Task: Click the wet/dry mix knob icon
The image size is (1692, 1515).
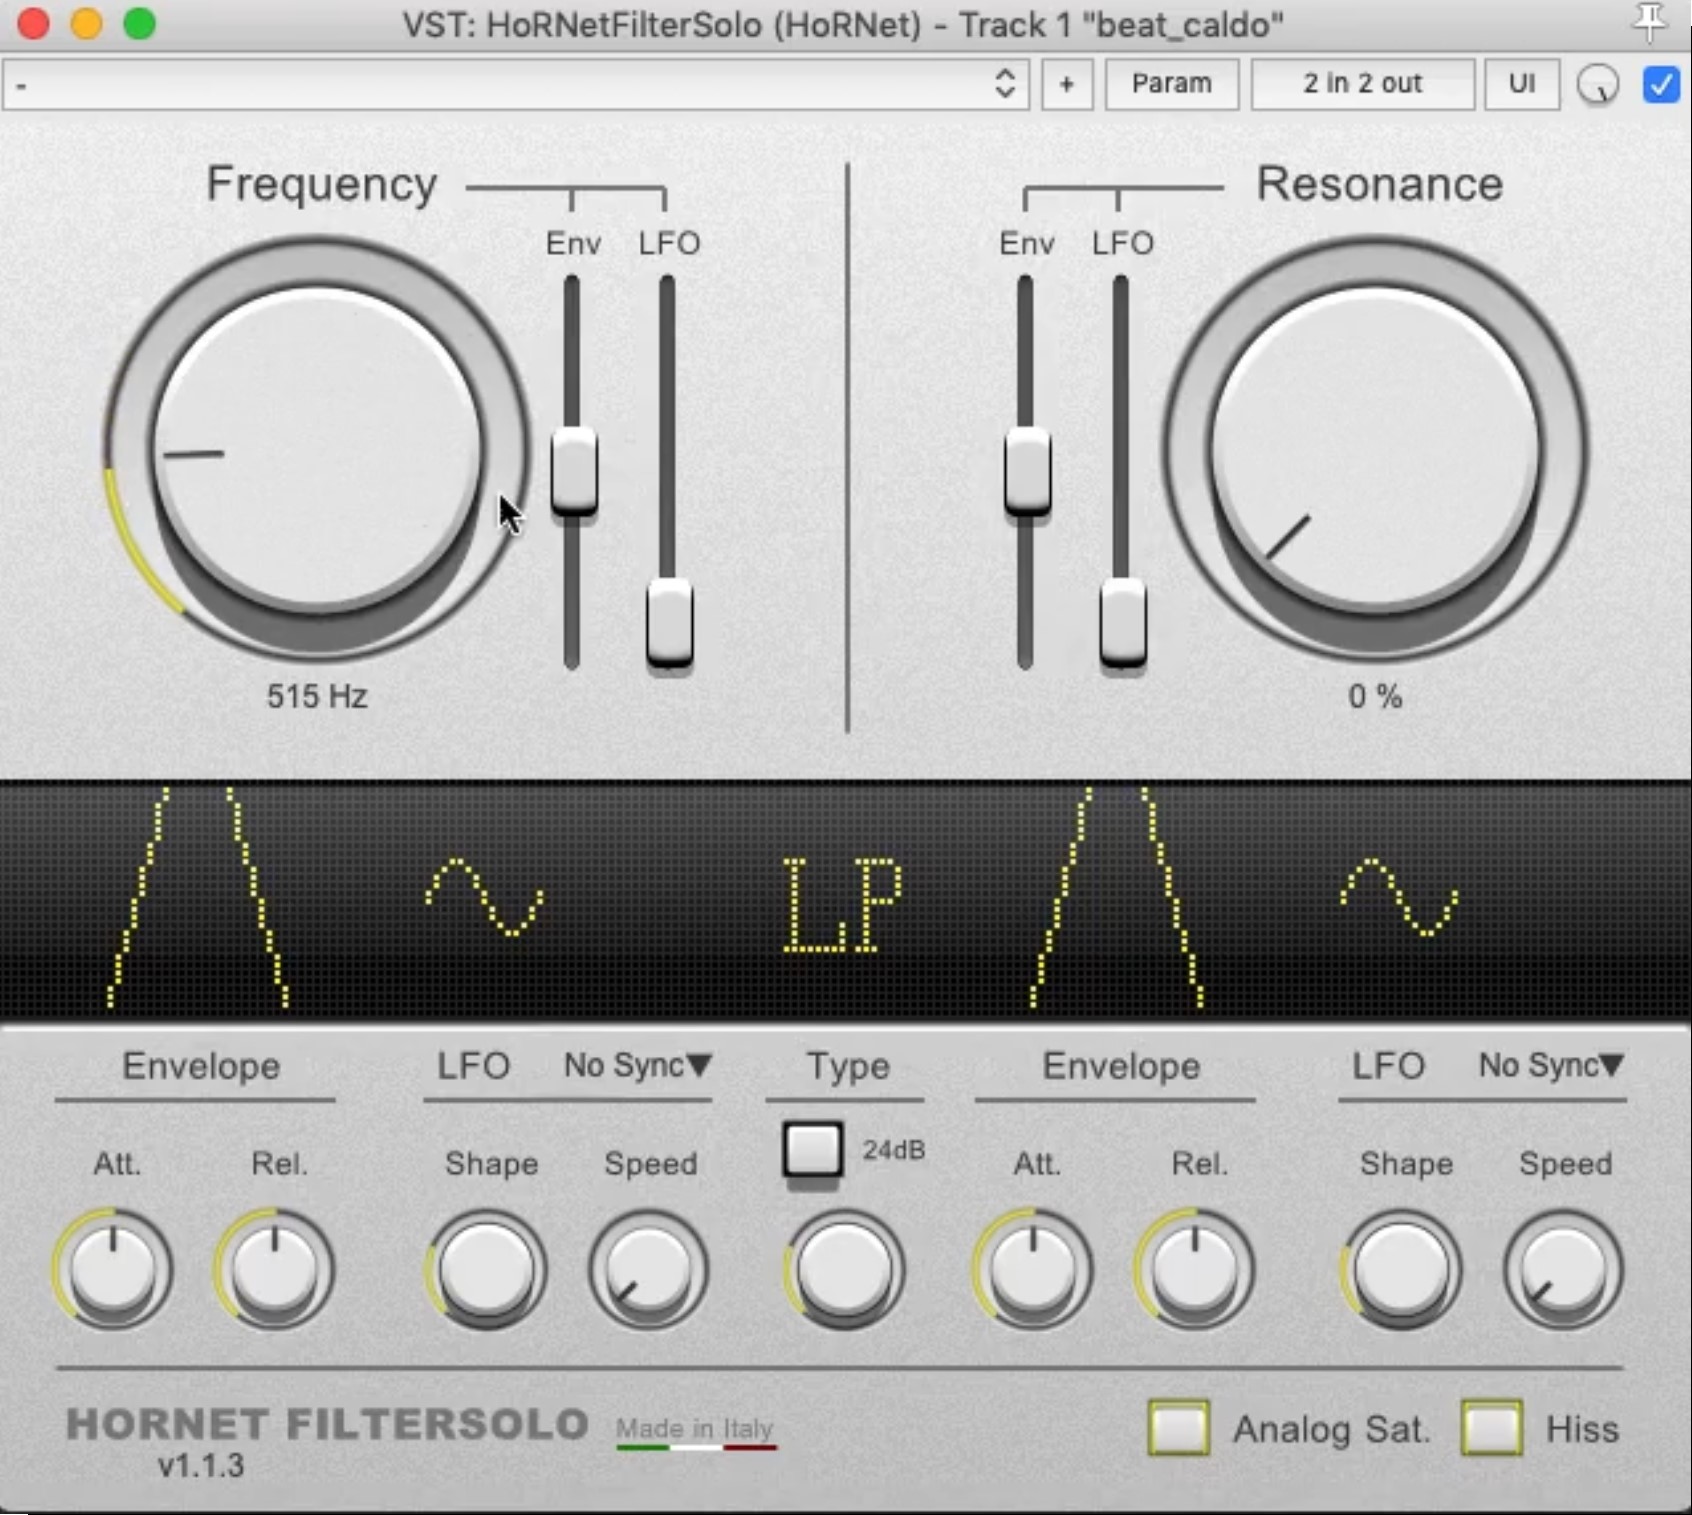Action: [x=1598, y=85]
